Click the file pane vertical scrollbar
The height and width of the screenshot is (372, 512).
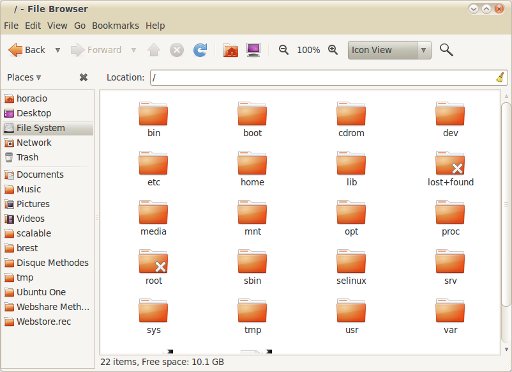coord(506,204)
